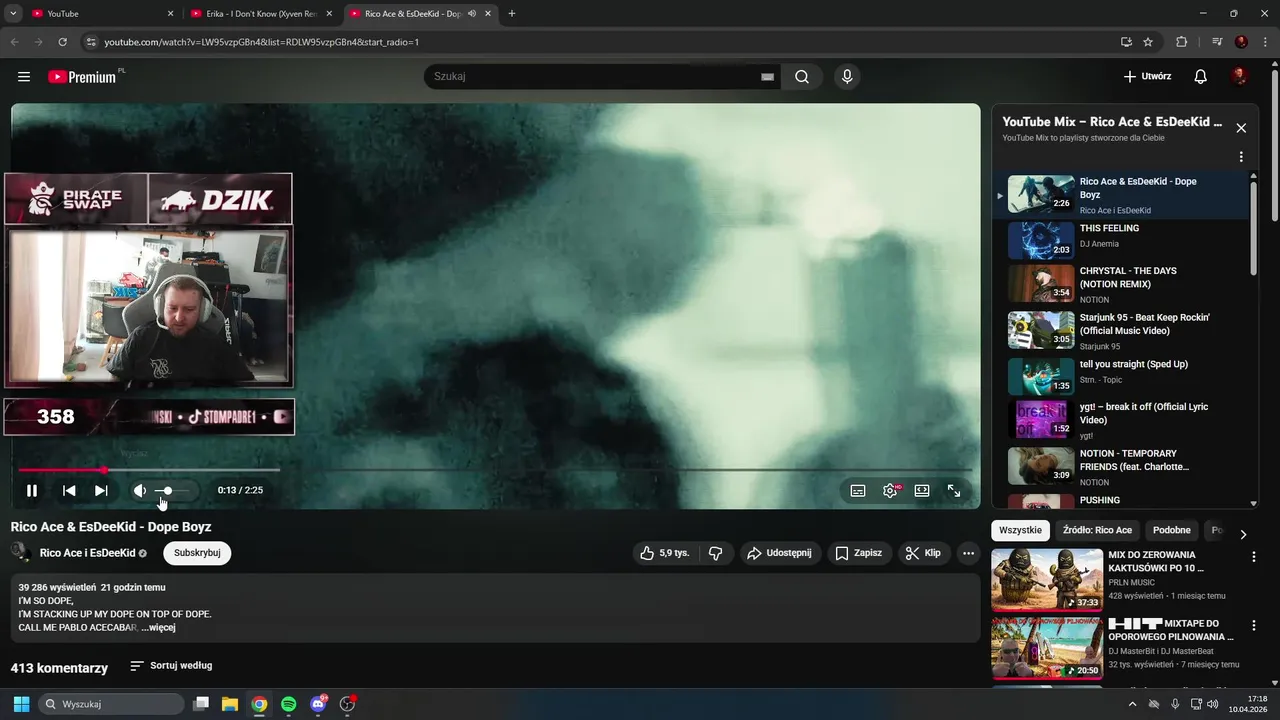Click the Udostępnij share button
1280x720 pixels.
(x=781, y=553)
